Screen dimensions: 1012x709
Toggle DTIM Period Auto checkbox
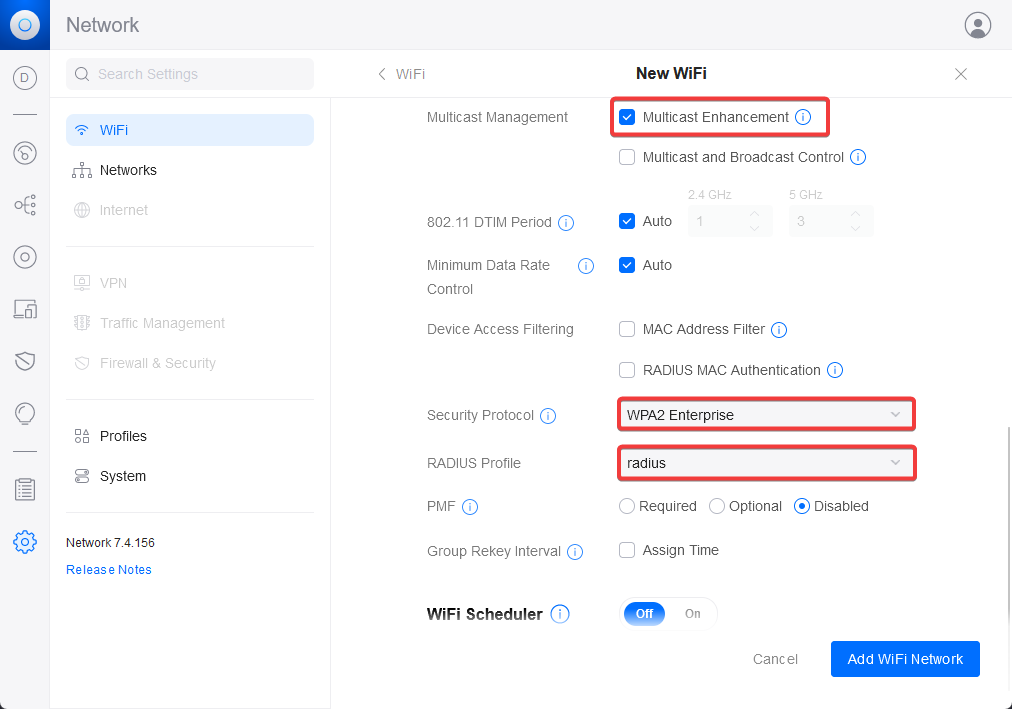[627, 221]
